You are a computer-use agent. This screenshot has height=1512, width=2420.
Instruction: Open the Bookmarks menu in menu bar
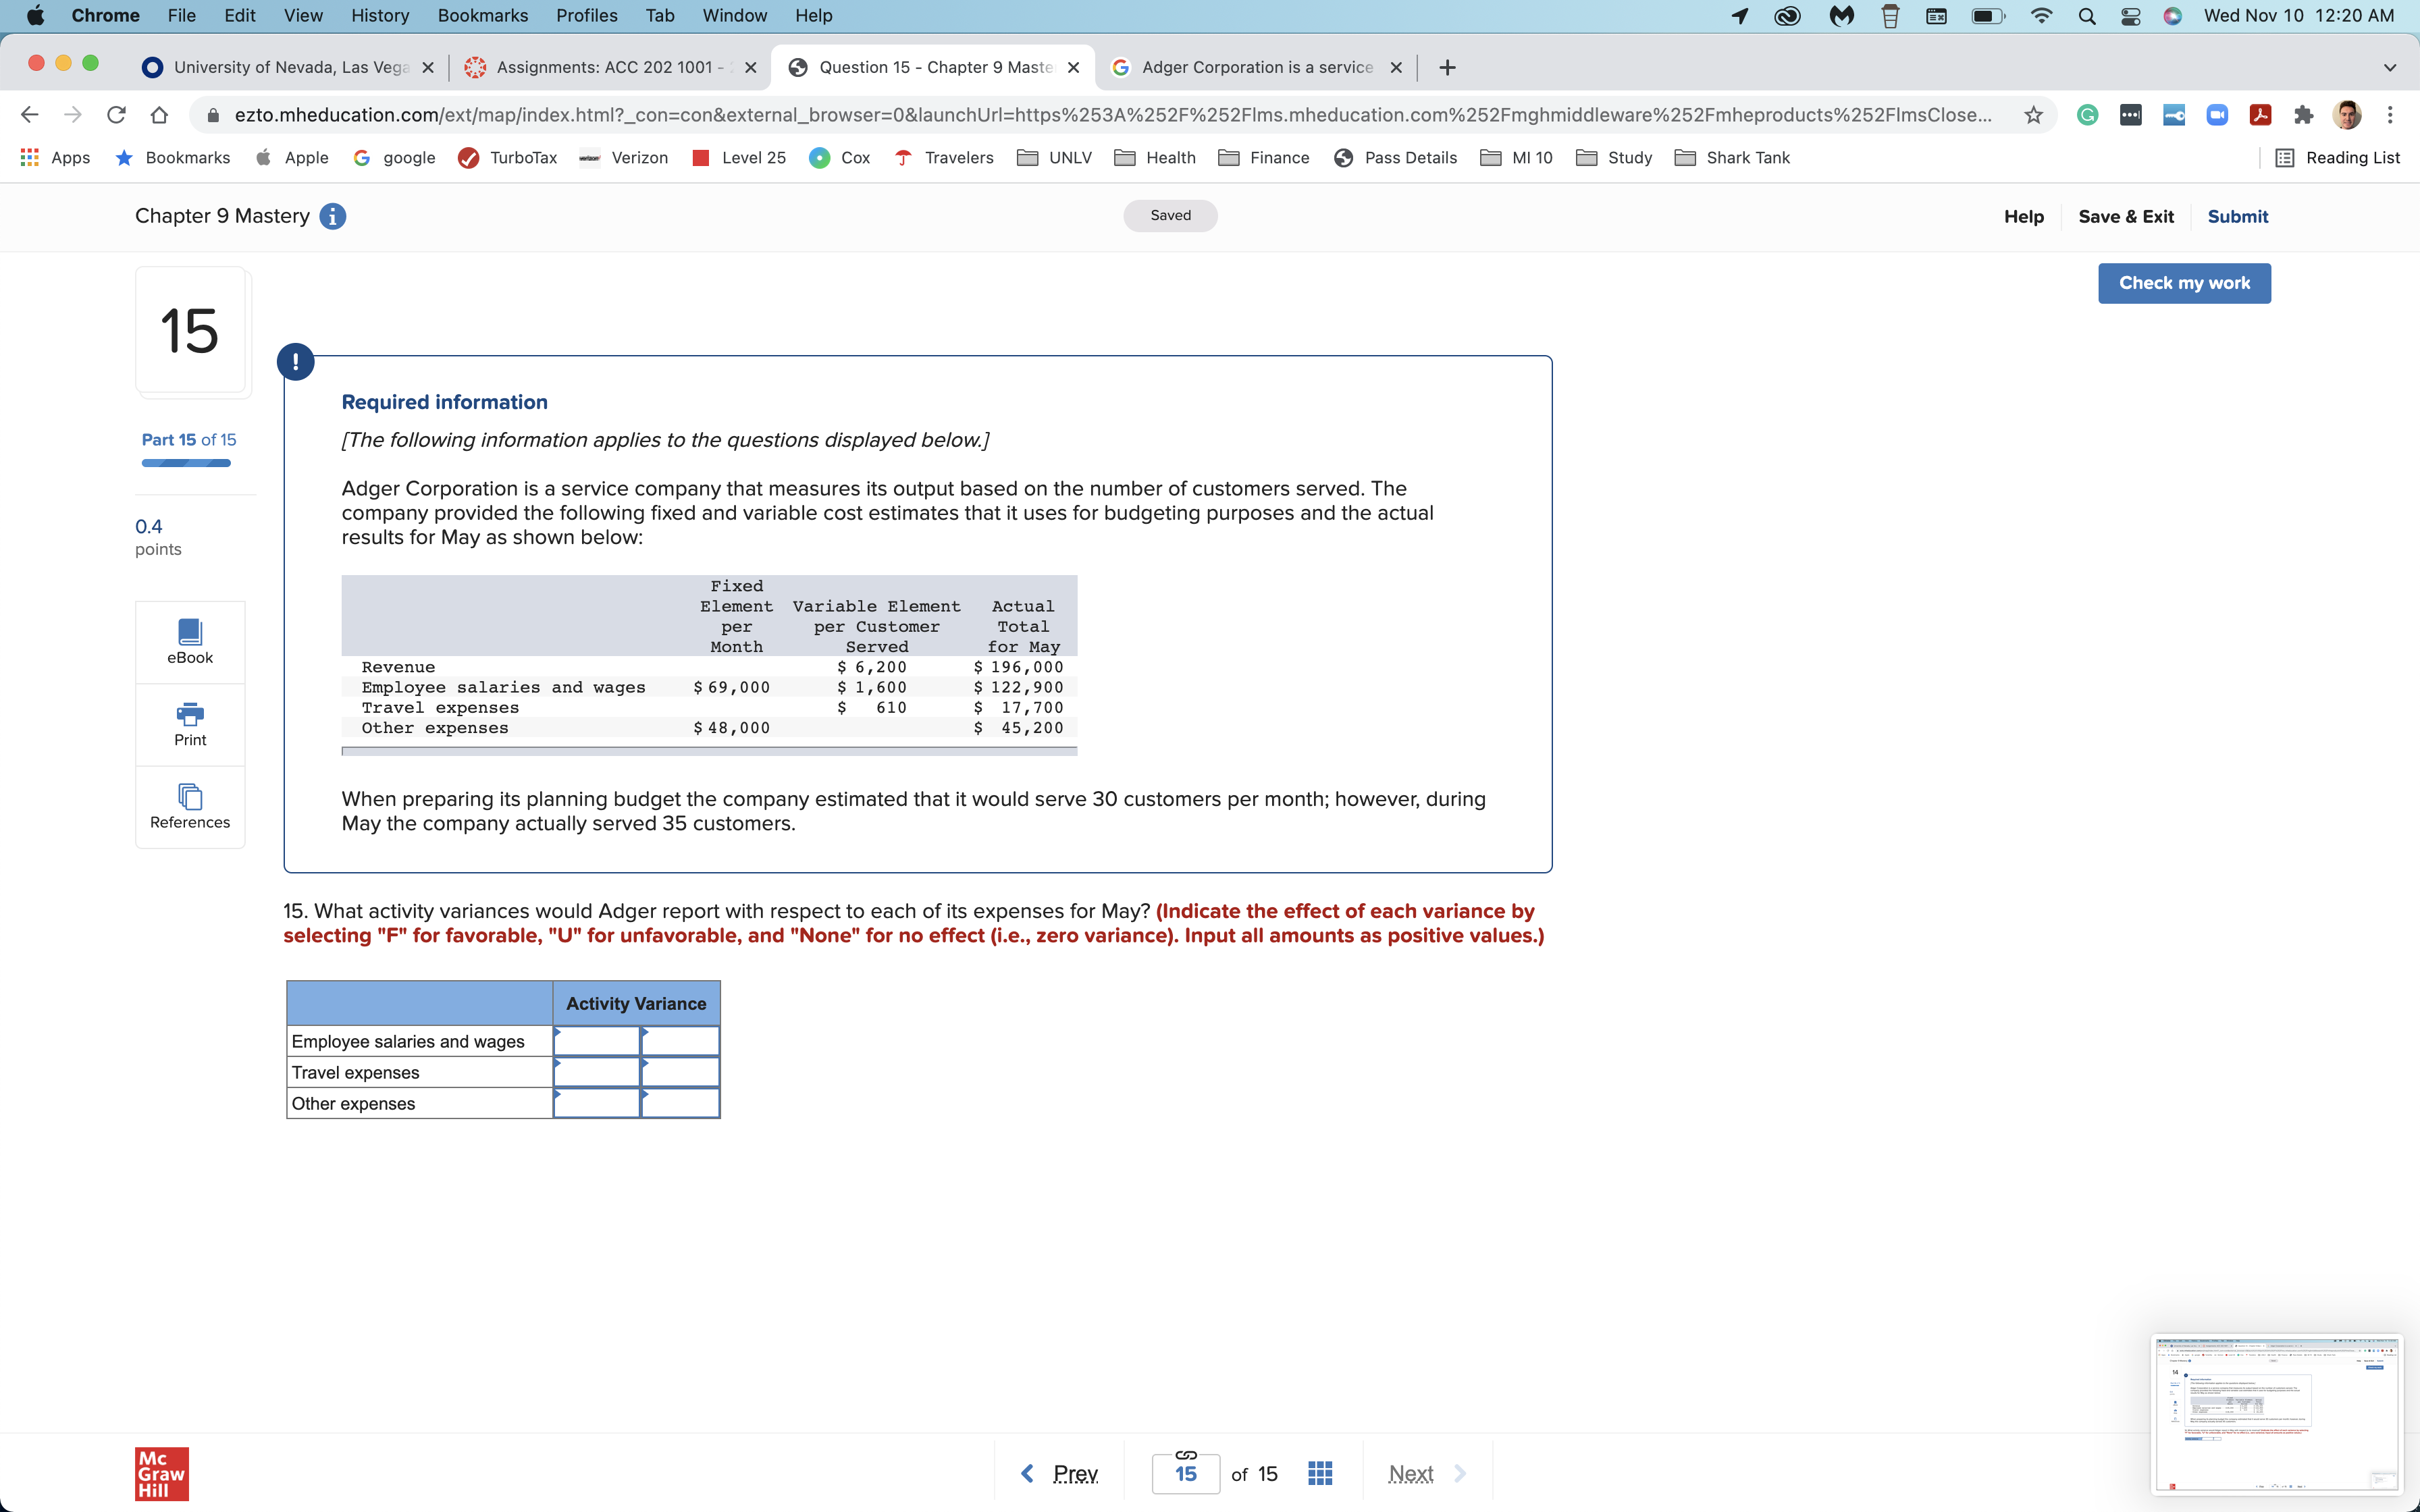(482, 15)
